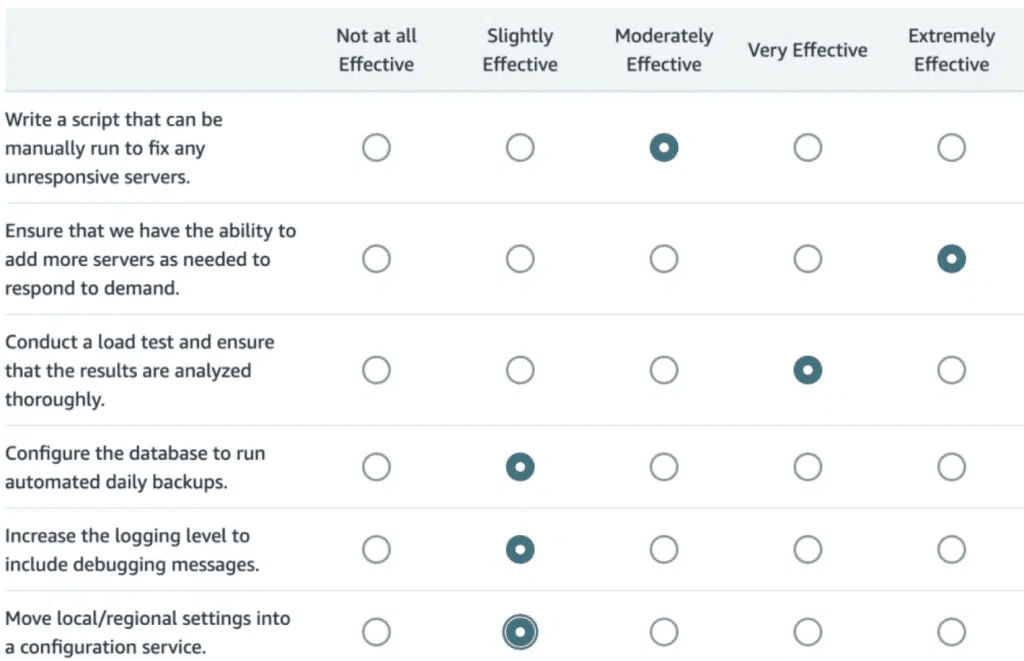Choose Very Effective for adding more servers

[807, 260]
